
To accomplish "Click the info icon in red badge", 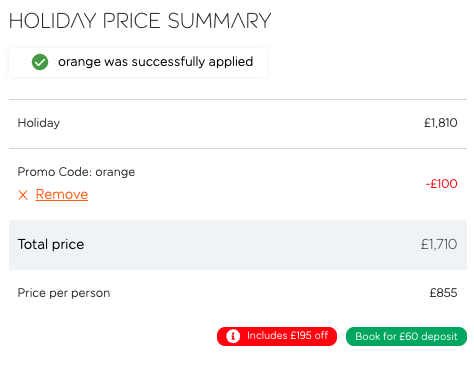I will pos(233,336).
